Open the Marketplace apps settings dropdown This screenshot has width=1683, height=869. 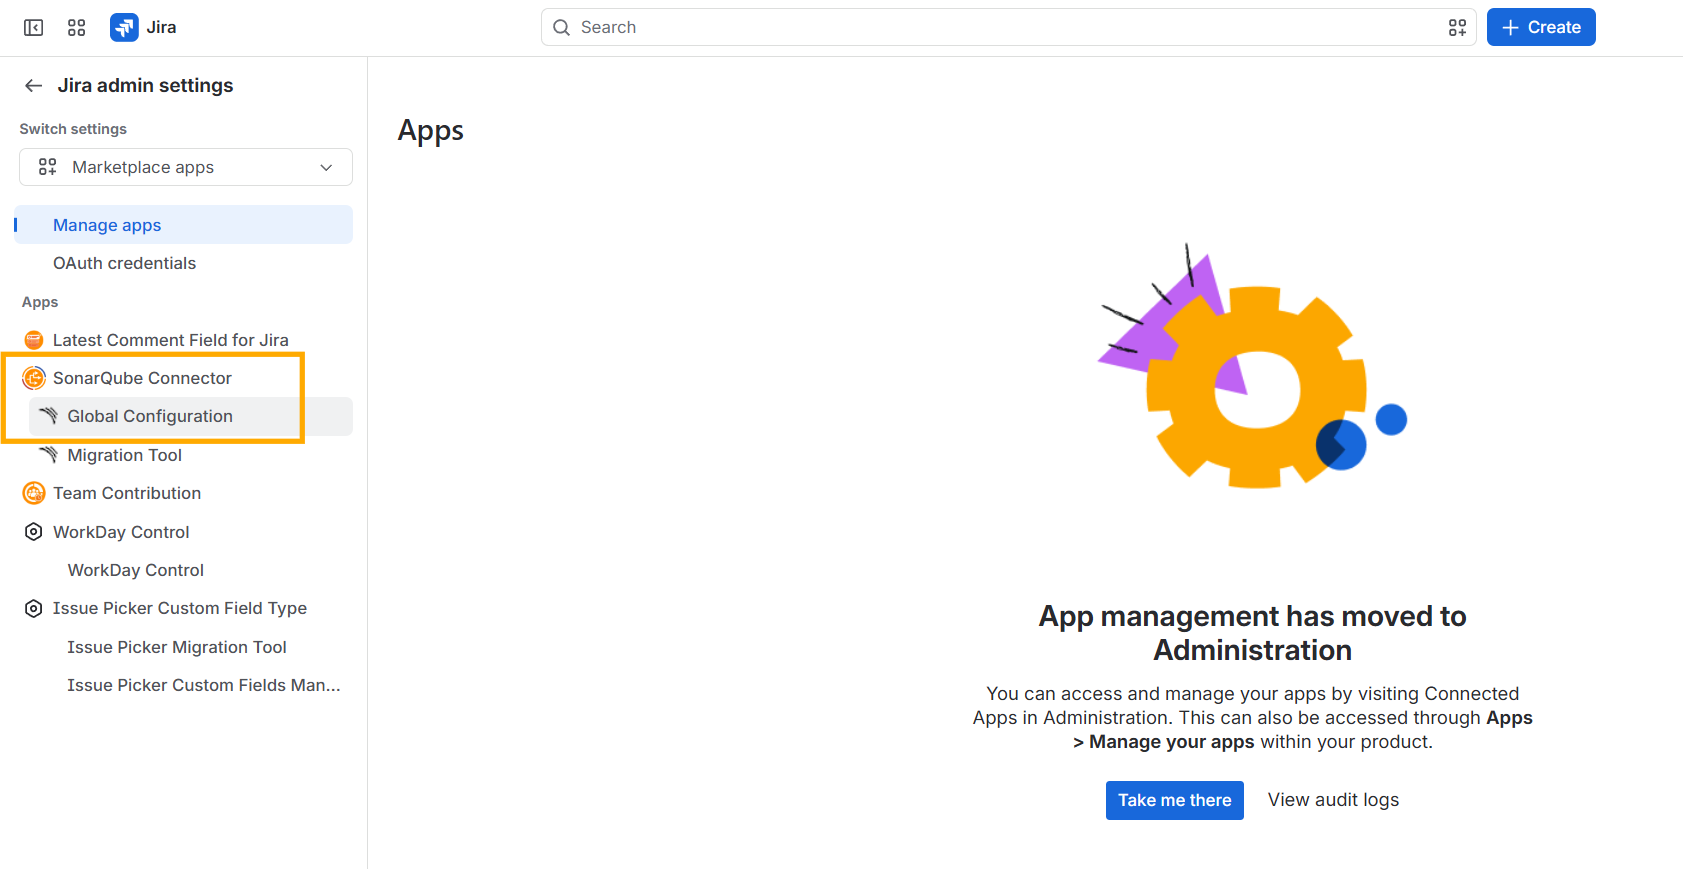(x=186, y=167)
